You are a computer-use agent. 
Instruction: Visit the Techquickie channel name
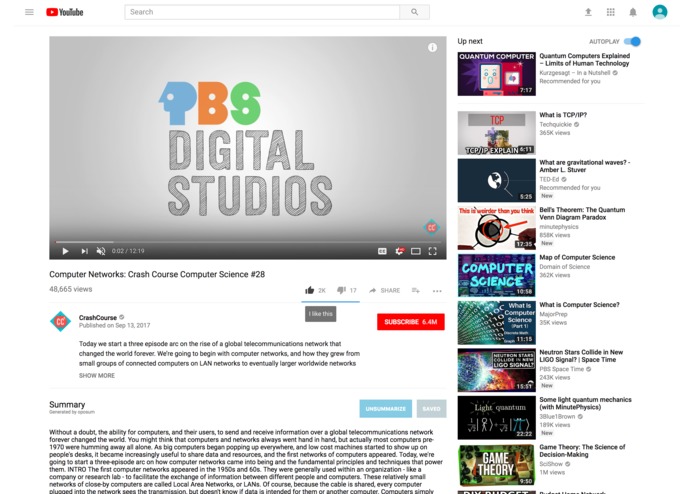tap(555, 124)
